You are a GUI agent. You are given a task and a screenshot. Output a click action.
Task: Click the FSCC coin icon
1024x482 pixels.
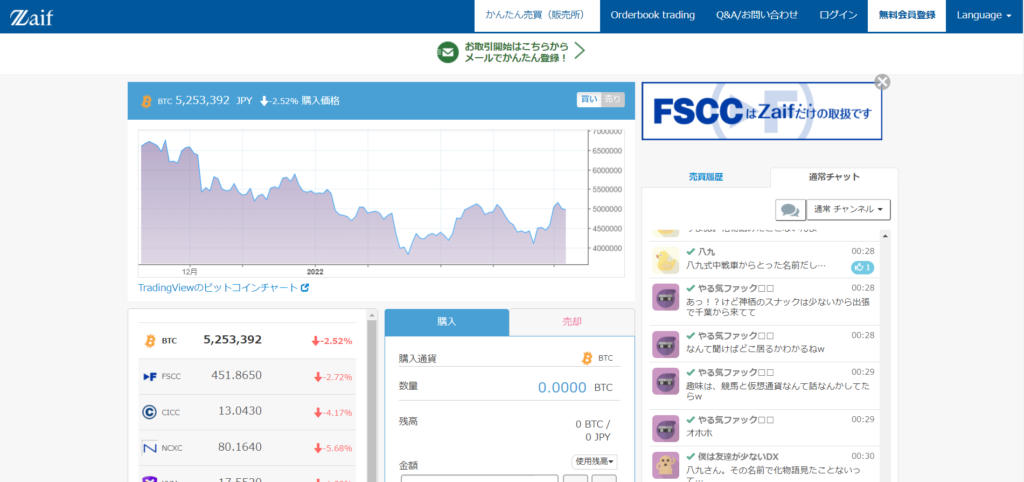click(x=150, y=377)
